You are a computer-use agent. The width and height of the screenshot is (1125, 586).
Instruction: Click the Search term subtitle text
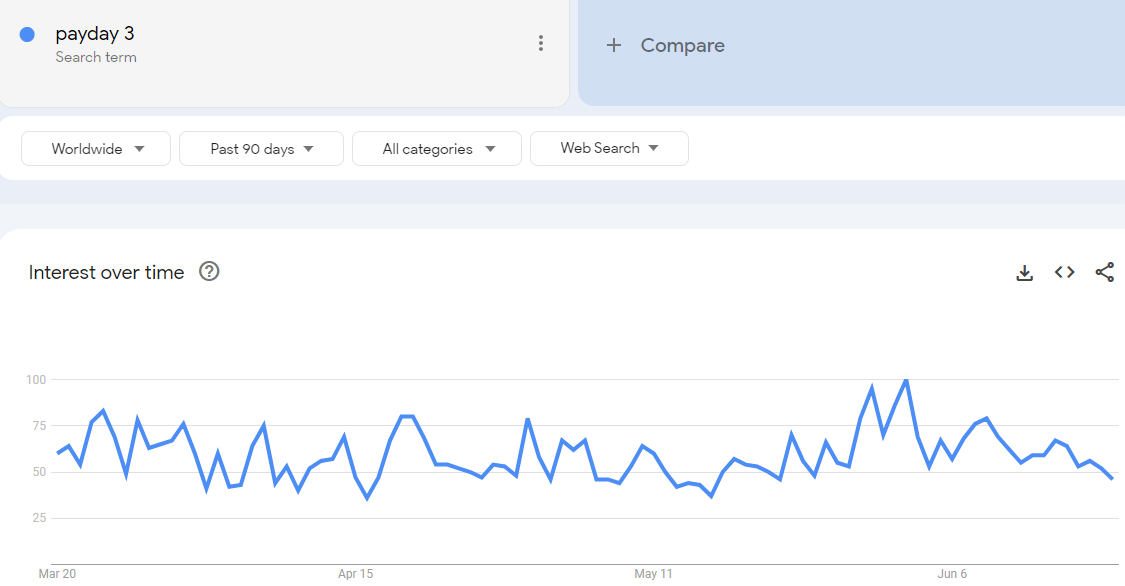(x=96, y=57)
